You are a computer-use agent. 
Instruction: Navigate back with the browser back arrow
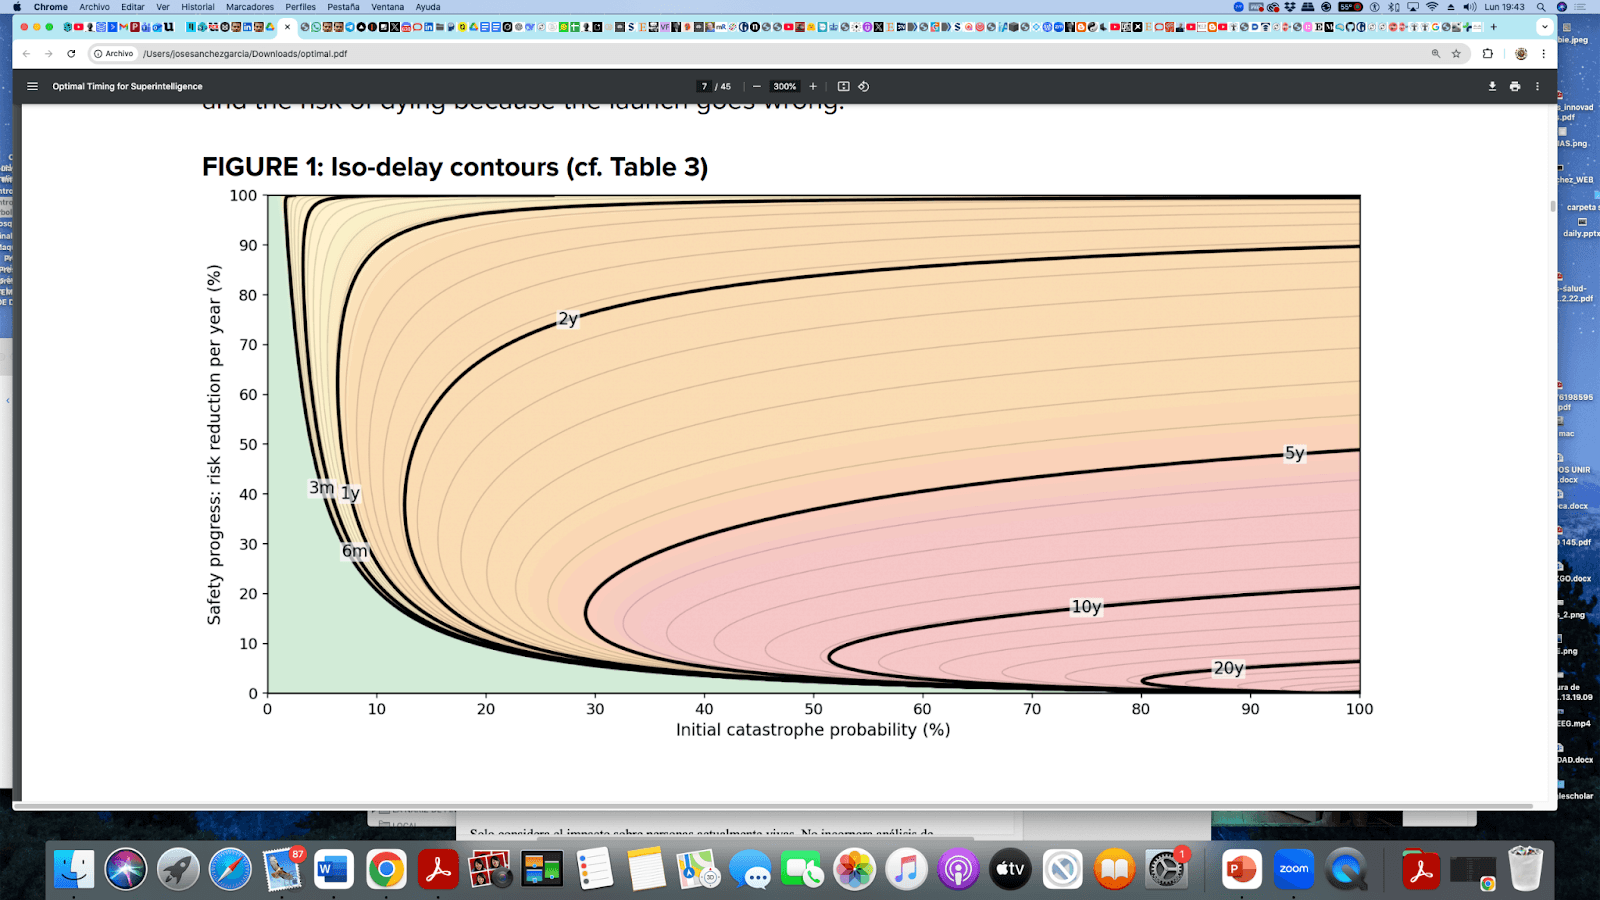point(27,54)
